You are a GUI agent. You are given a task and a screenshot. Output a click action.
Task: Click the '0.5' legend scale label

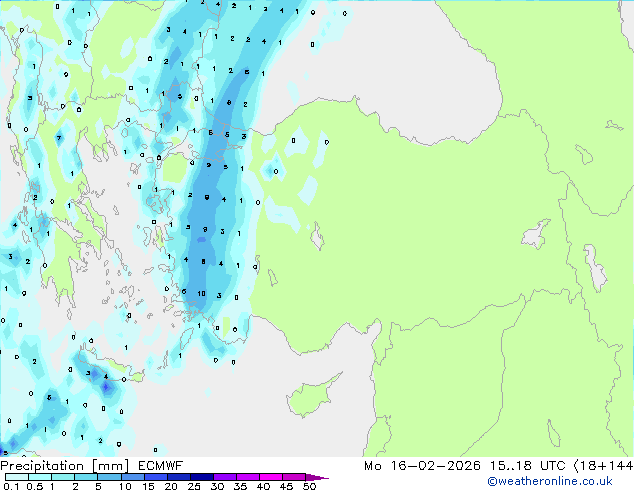pyautogui.click(x=35, y=486)
